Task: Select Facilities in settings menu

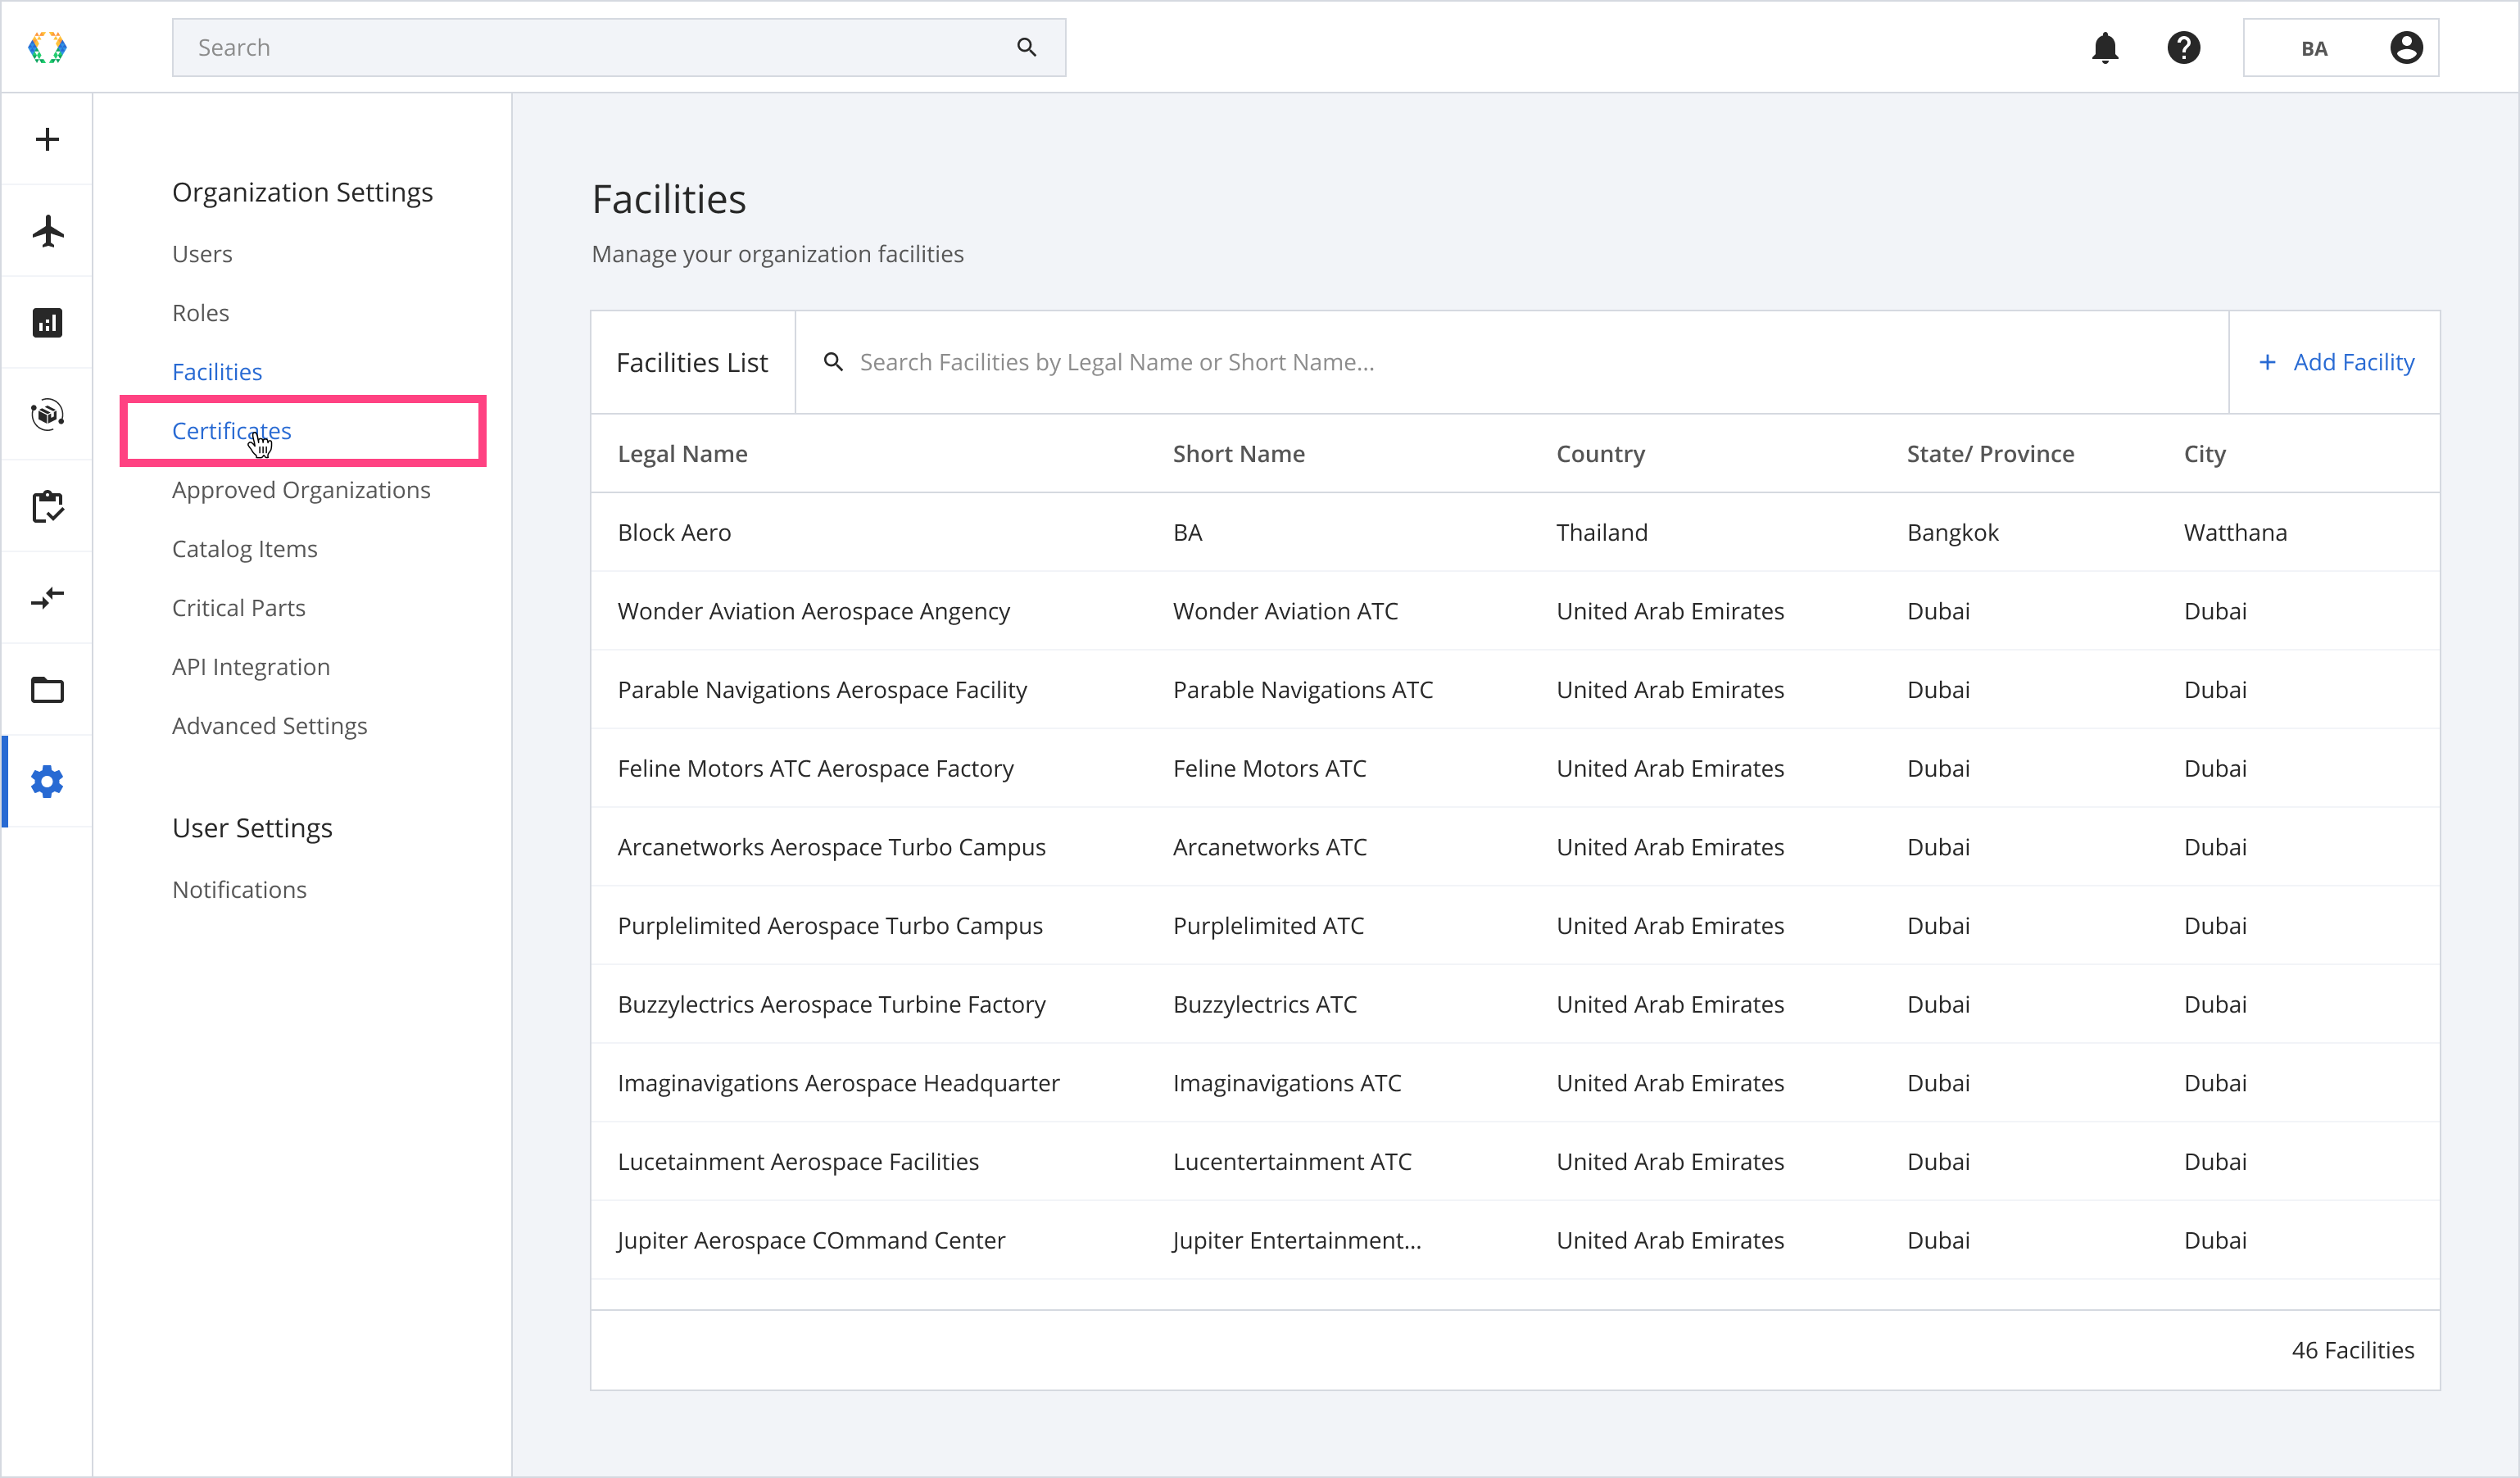Action: click(217, 372)
